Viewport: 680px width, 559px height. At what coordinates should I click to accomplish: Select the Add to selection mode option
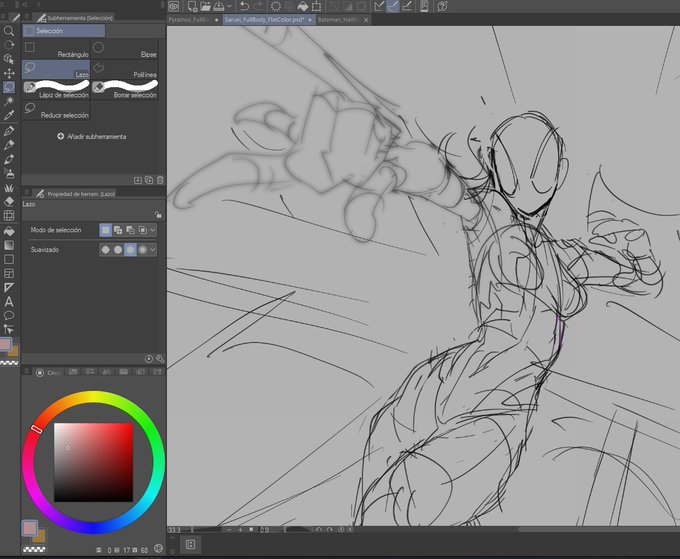click(x=118, y=230)
